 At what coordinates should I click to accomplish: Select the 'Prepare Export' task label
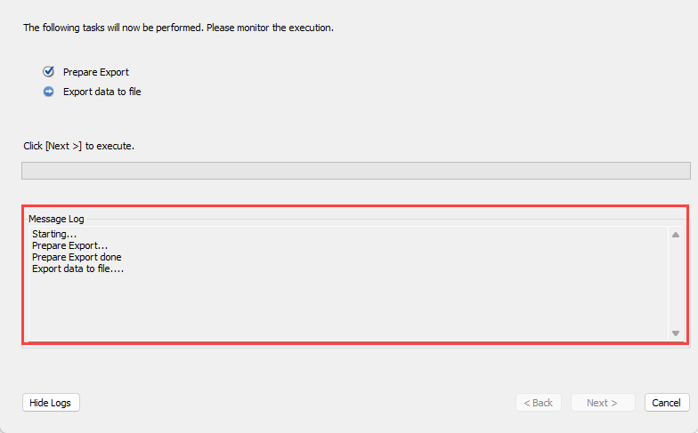coord(96,72)
